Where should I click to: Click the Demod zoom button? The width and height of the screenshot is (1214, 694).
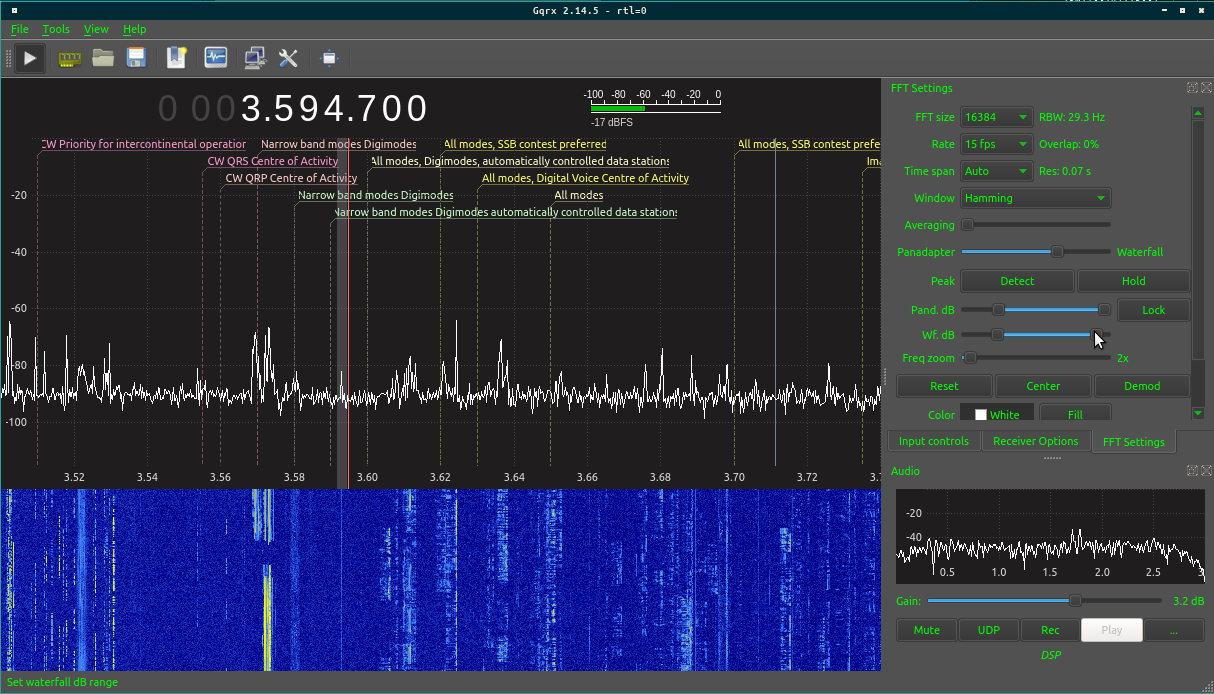(x=1142, y=386)
